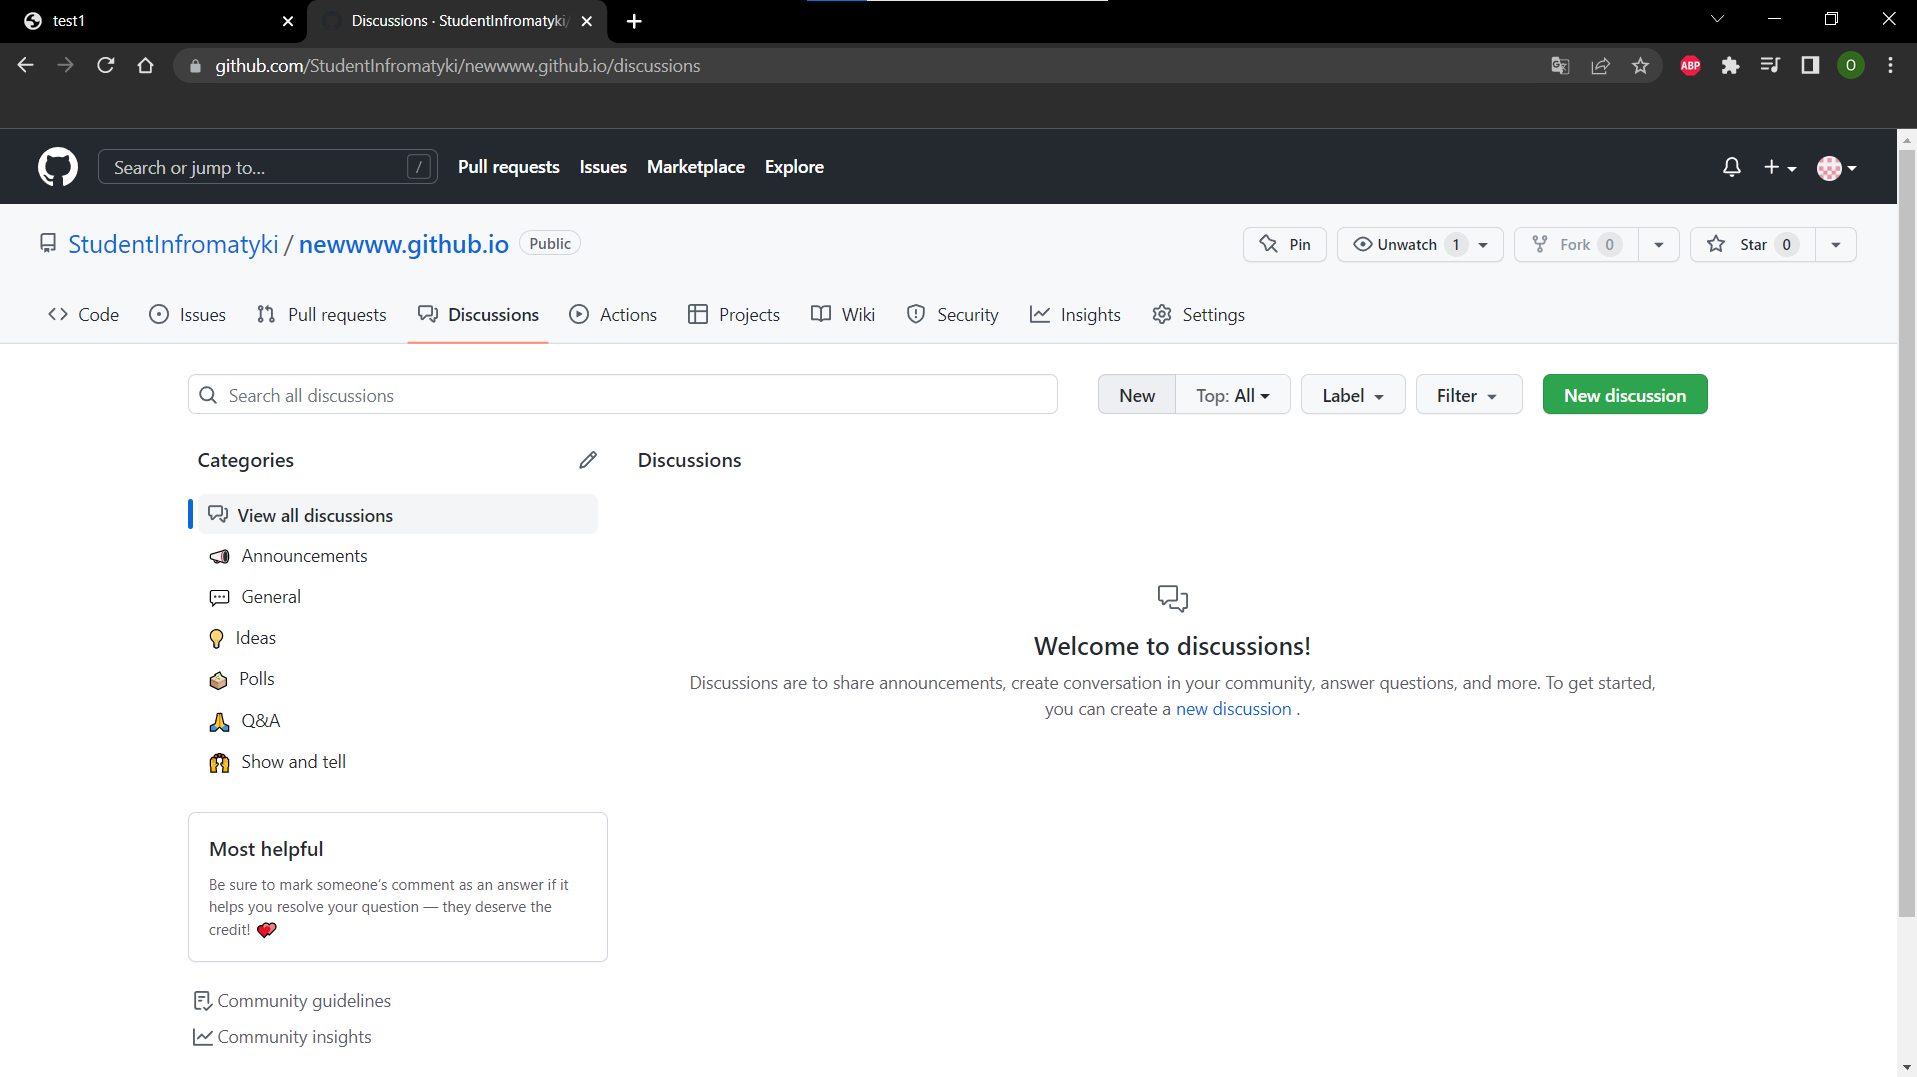Click the GitHub Octocat logo
This screenshot has height=1077, width=1917.
pos(58,167)
